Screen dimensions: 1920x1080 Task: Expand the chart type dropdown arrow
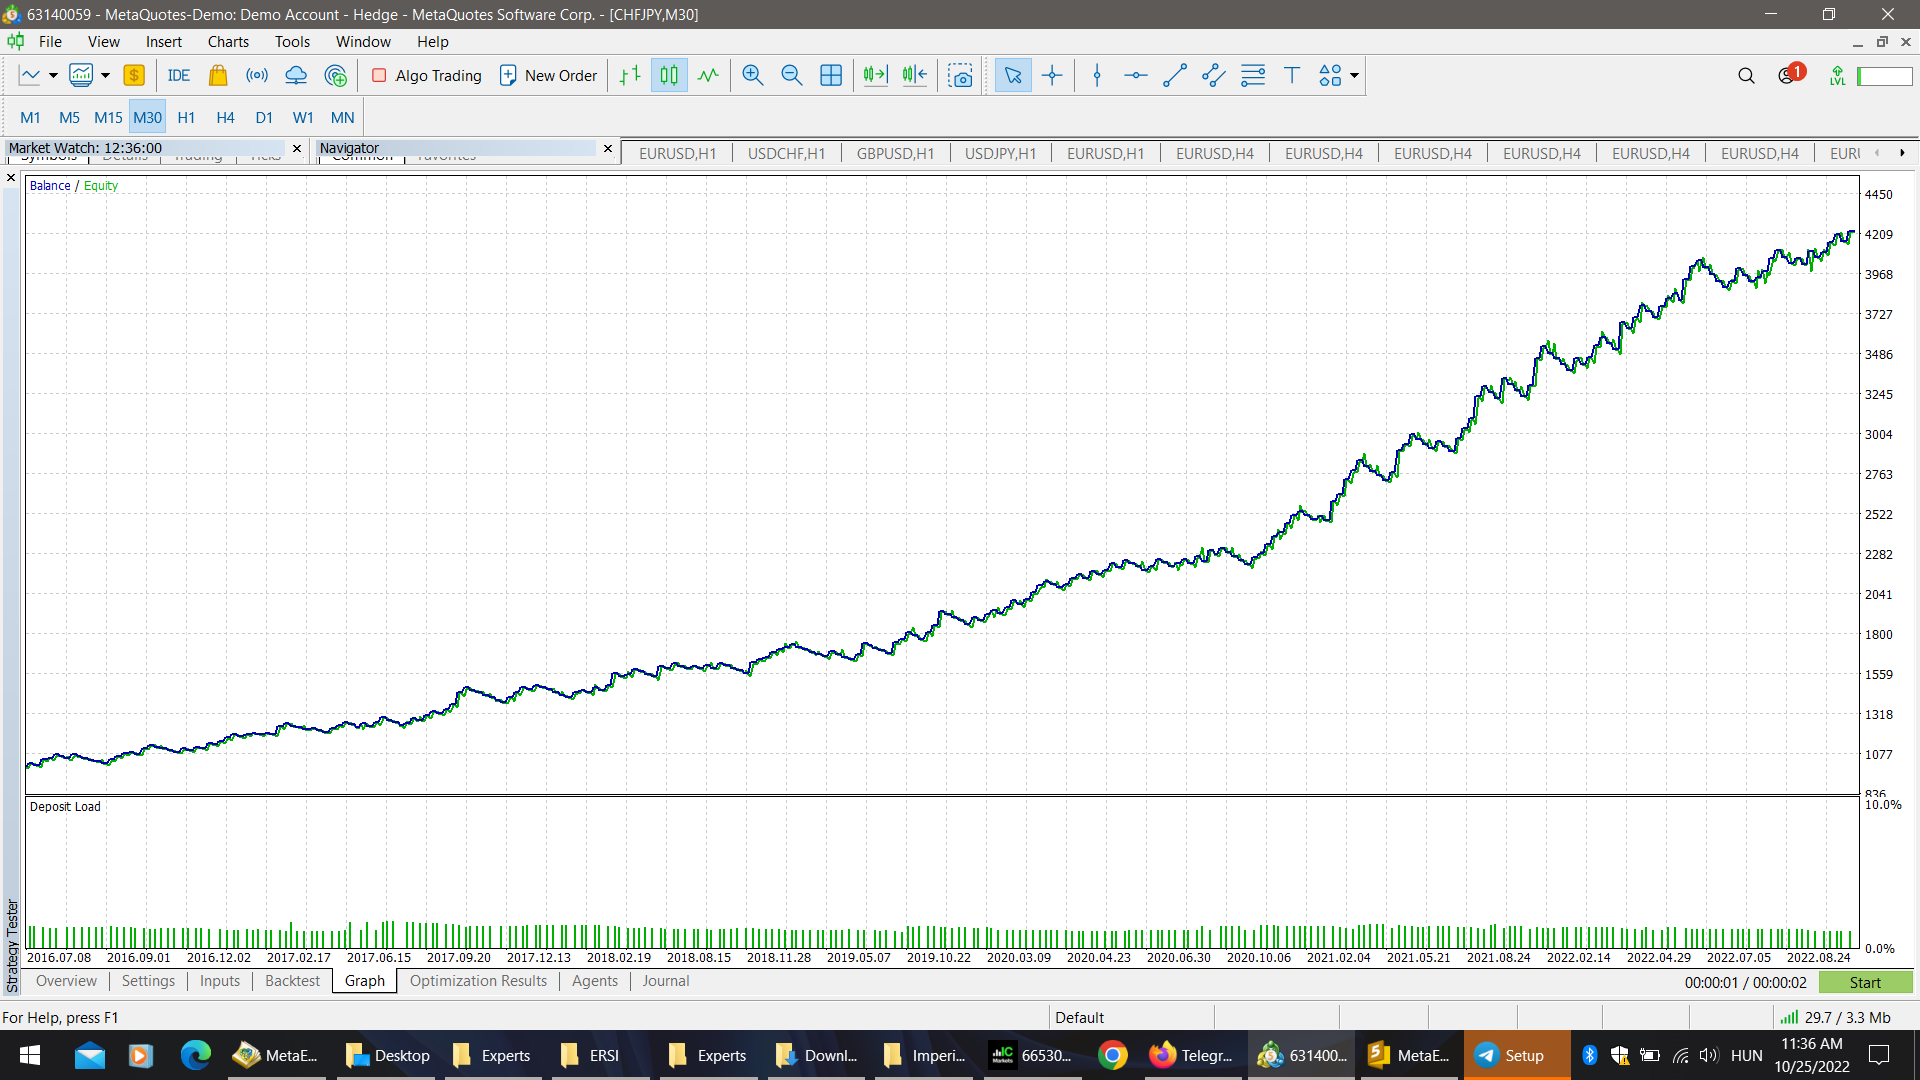[x=53, y=75]
